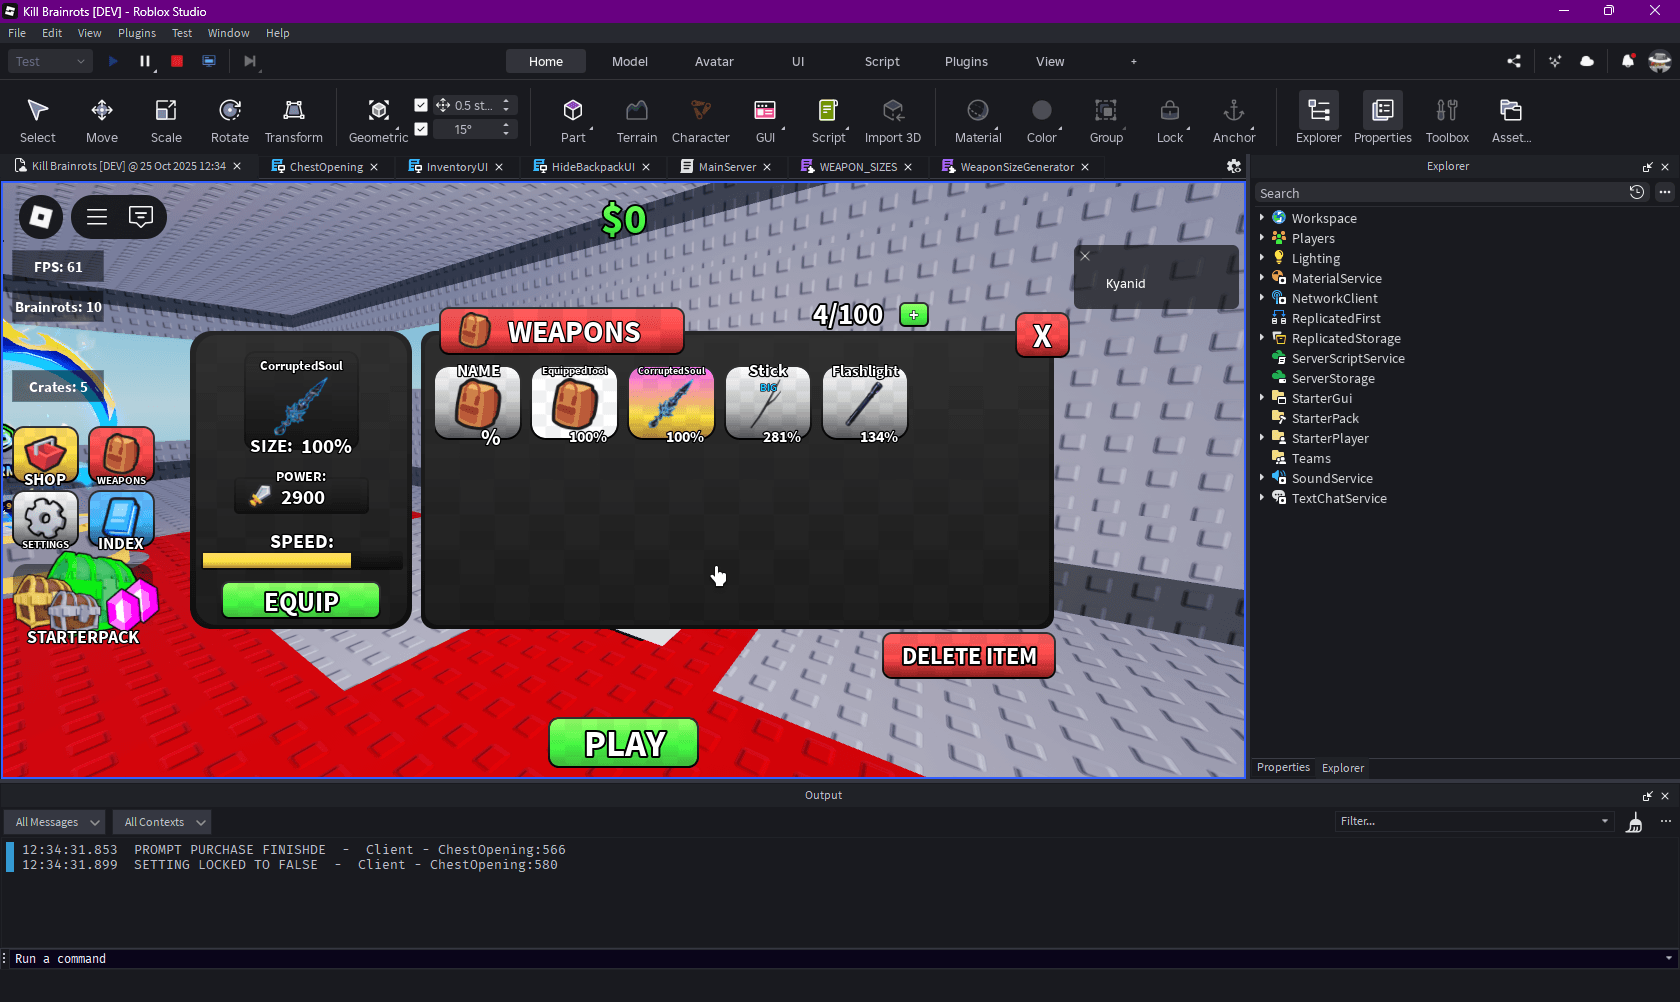Switch to the Avatar ribbon tab

pyautogui.click(x=714, y=61)
